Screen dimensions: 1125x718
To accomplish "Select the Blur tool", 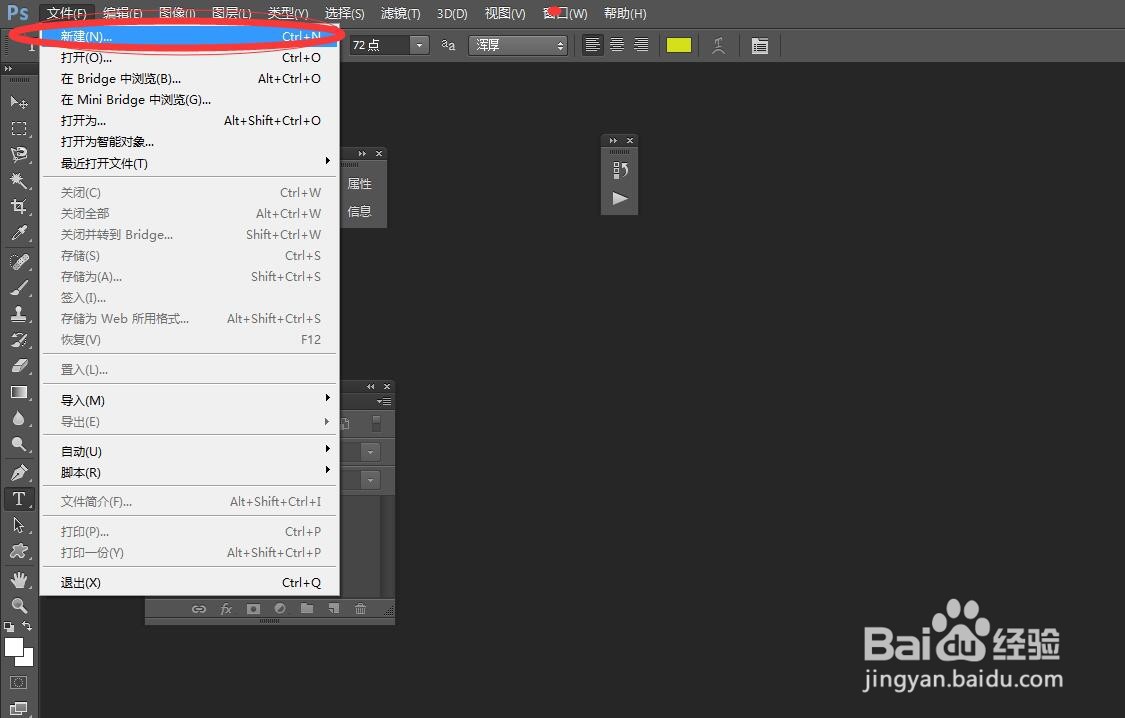I will coord(19,418).
